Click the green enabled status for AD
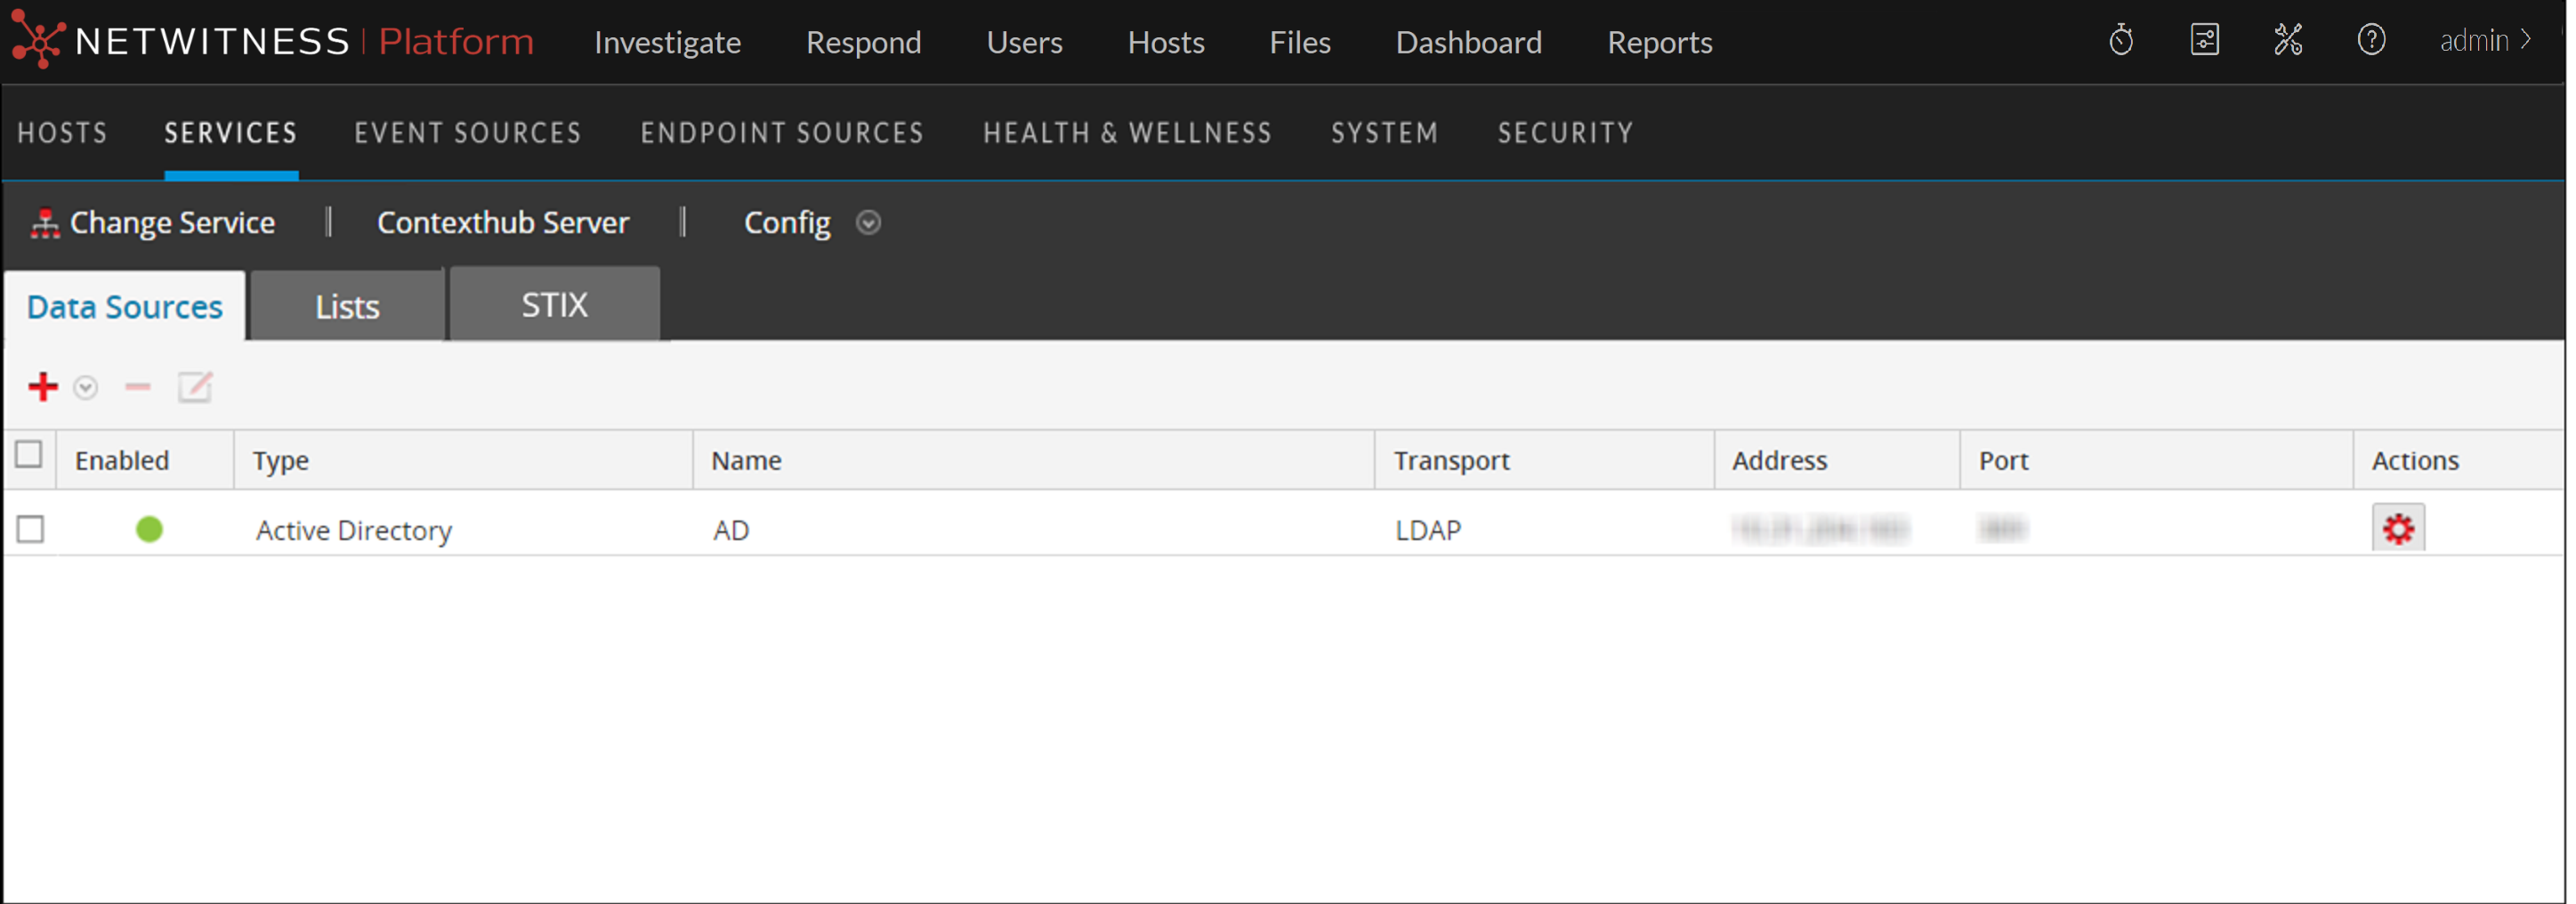Screen dimensions: 2576x904 click(x=149, y=529)
